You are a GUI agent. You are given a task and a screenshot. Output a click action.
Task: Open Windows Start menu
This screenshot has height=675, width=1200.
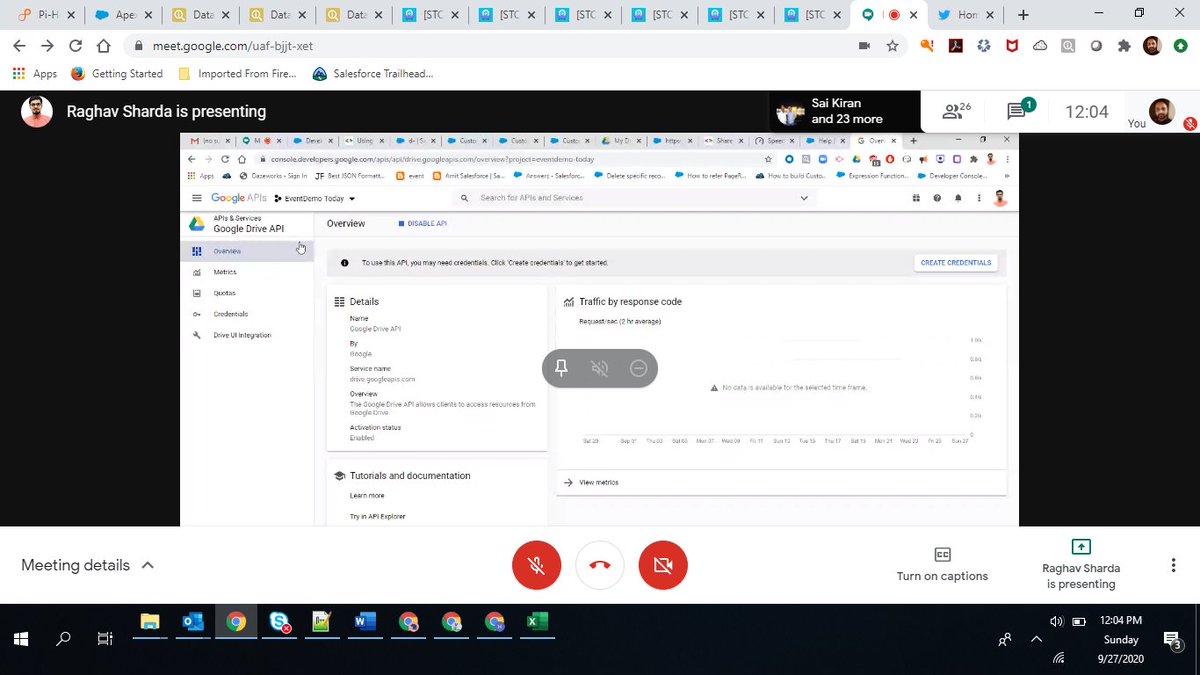pyautogui.click(x=21, y=638)
